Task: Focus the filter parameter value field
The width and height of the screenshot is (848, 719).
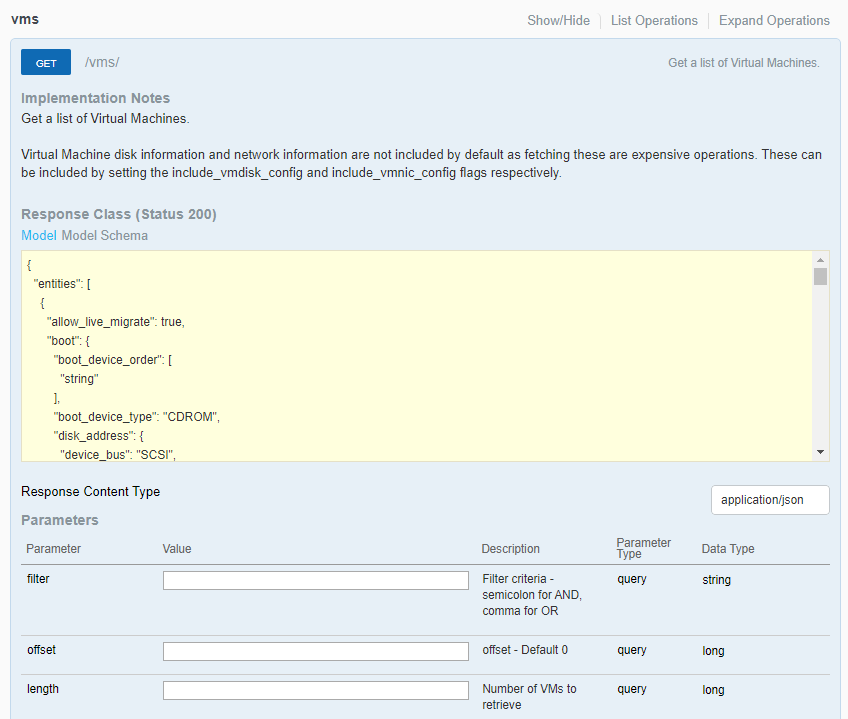Action: click(x=315, y=581)
